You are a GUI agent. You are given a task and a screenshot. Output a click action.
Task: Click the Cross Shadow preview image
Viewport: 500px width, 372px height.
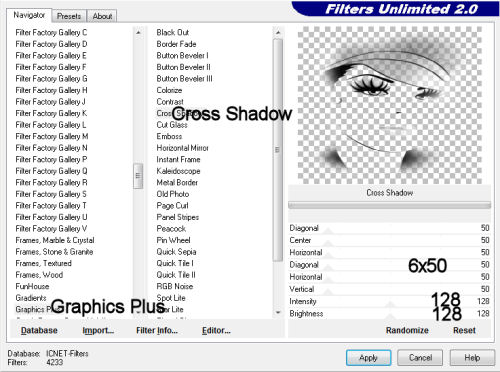[x=390, y=105]
